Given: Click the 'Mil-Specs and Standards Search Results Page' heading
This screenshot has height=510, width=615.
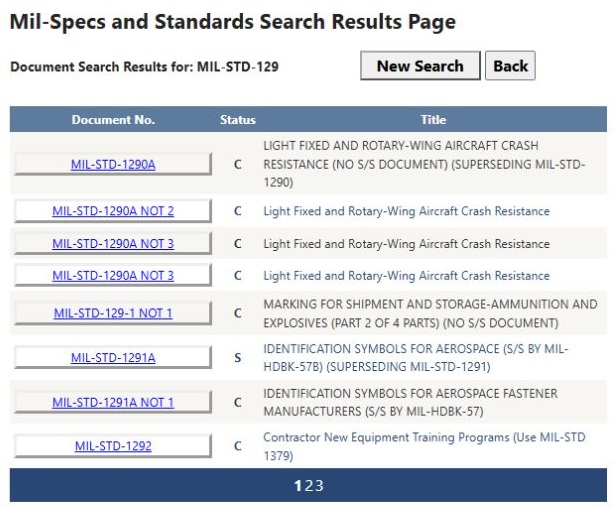Looking at the screenshot, I should pos(233,22).
